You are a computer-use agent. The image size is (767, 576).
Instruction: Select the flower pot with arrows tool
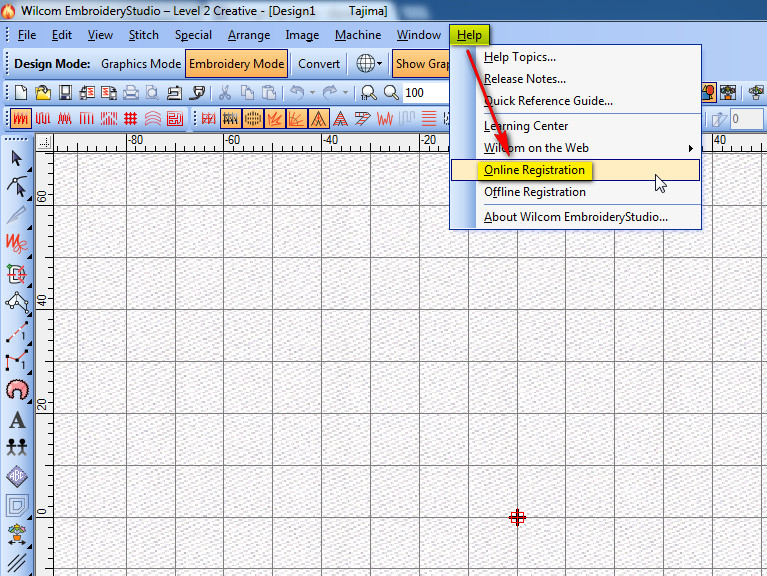pyautogui.click(x=17, y=535)
